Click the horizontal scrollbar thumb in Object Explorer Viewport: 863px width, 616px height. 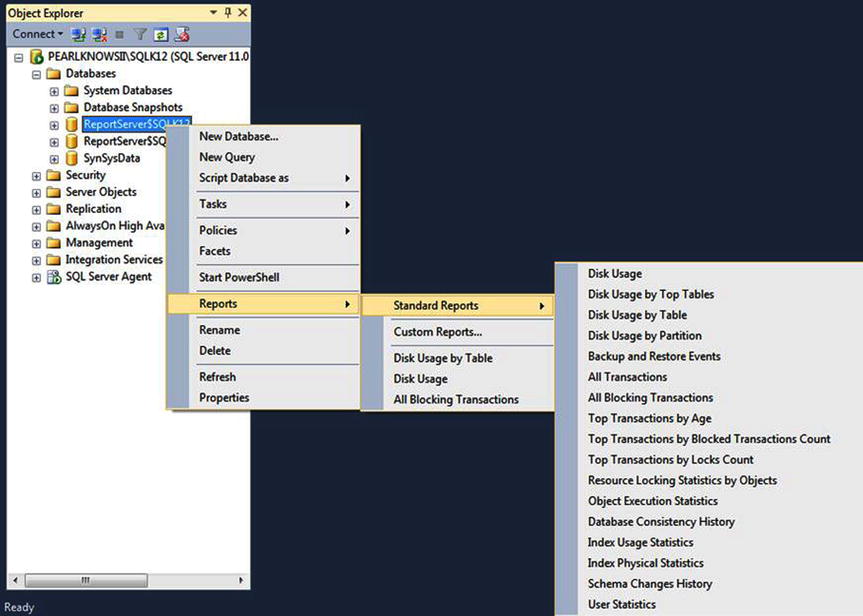click(86, 580)
